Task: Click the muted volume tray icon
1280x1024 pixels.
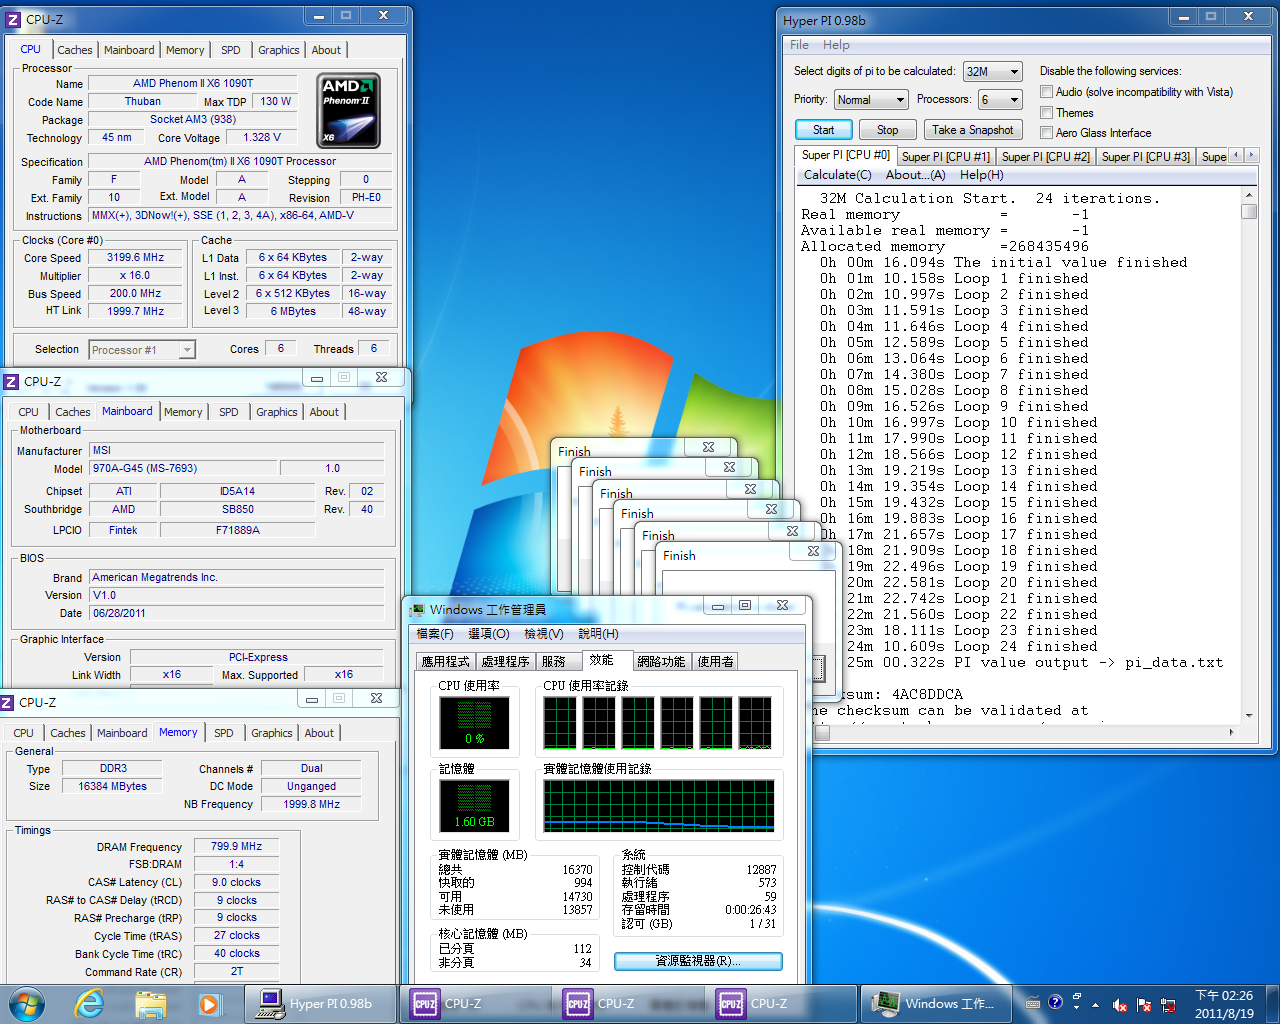Action: click(x=1120, y=1005)
